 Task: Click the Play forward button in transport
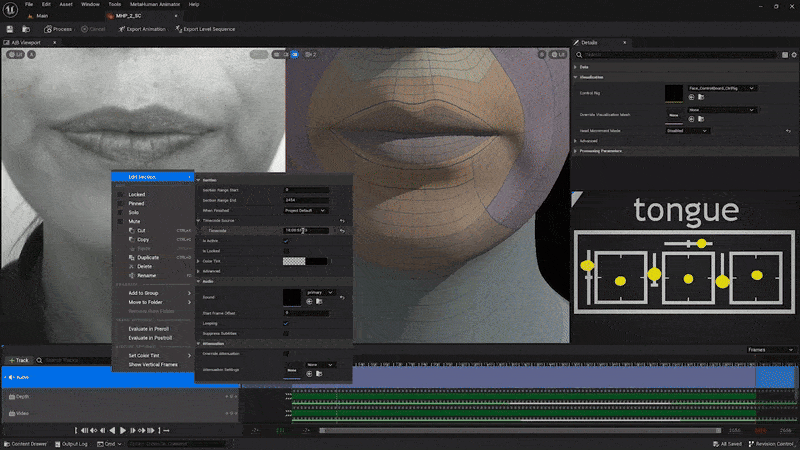(122, 431)
